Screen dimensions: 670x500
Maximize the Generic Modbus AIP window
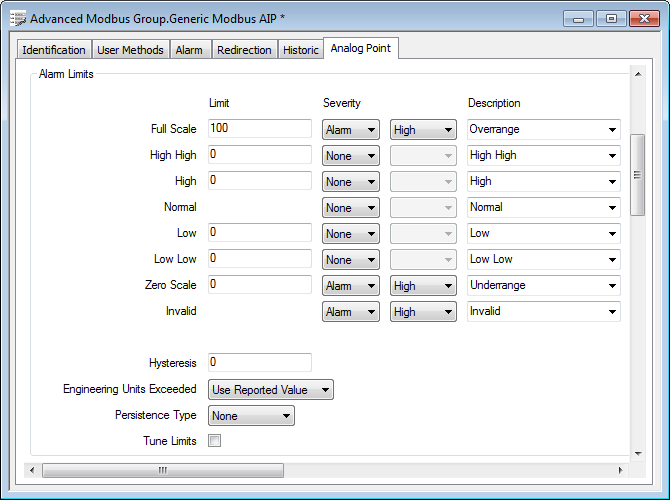click(x=611, y=19)
